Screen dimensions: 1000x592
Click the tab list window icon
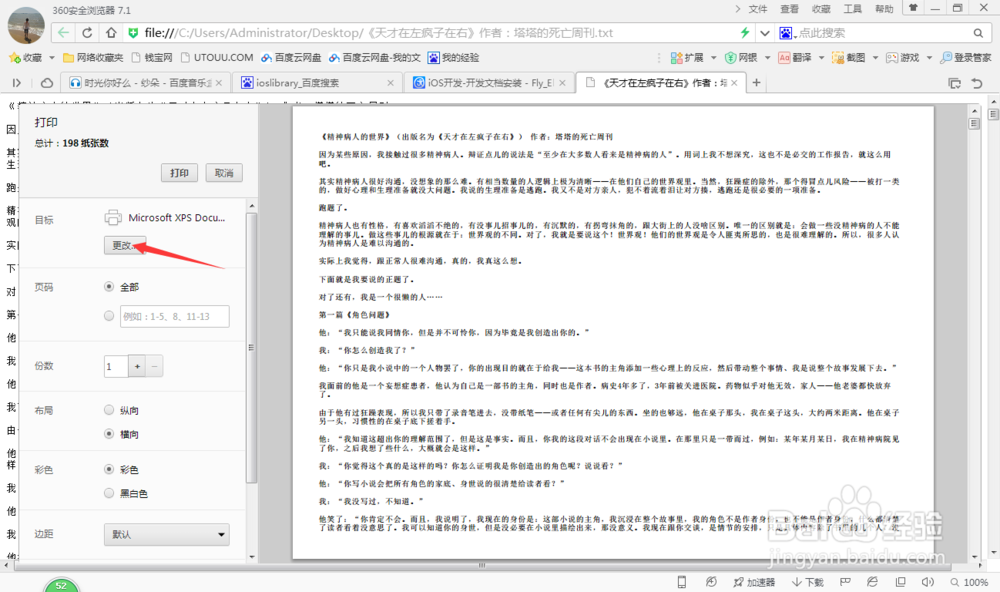(x=955, y=83)
